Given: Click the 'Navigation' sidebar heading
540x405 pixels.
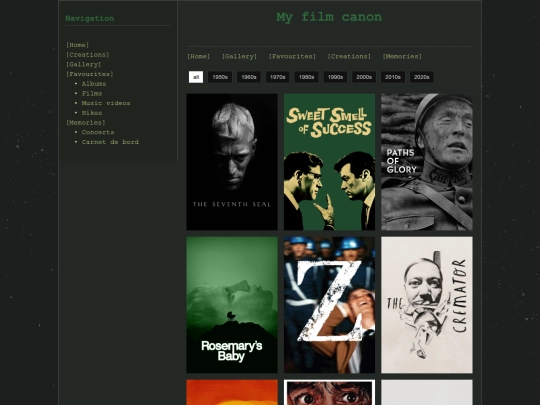Looking at the screenshot, I should tap(90, 19).
